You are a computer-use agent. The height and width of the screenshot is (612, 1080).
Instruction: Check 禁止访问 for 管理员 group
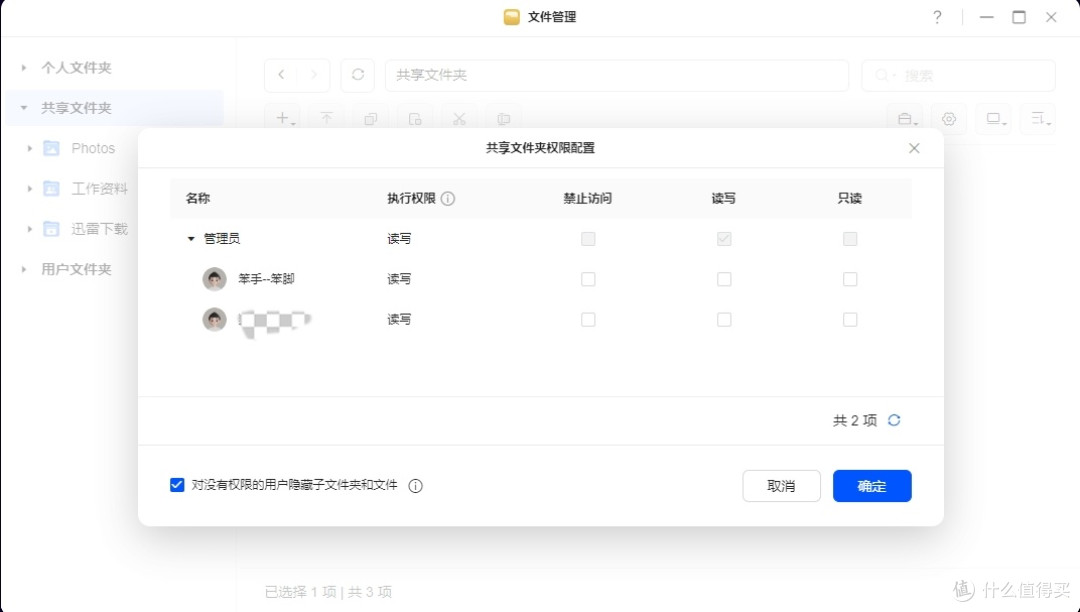[x=588, y=239]
